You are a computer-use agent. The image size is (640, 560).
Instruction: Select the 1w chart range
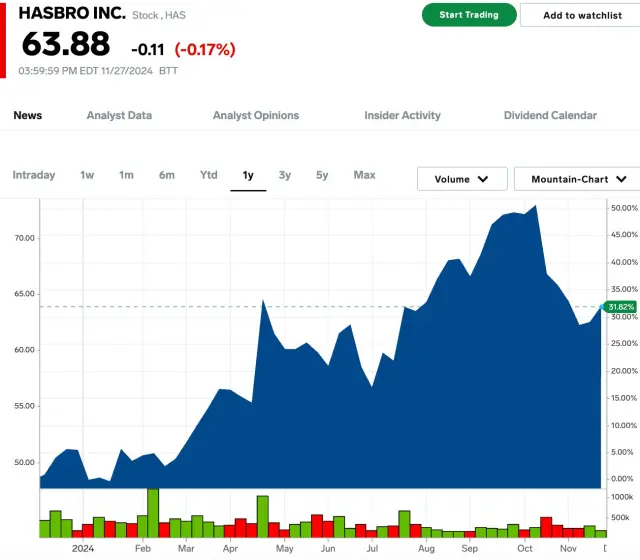[87, 175]
